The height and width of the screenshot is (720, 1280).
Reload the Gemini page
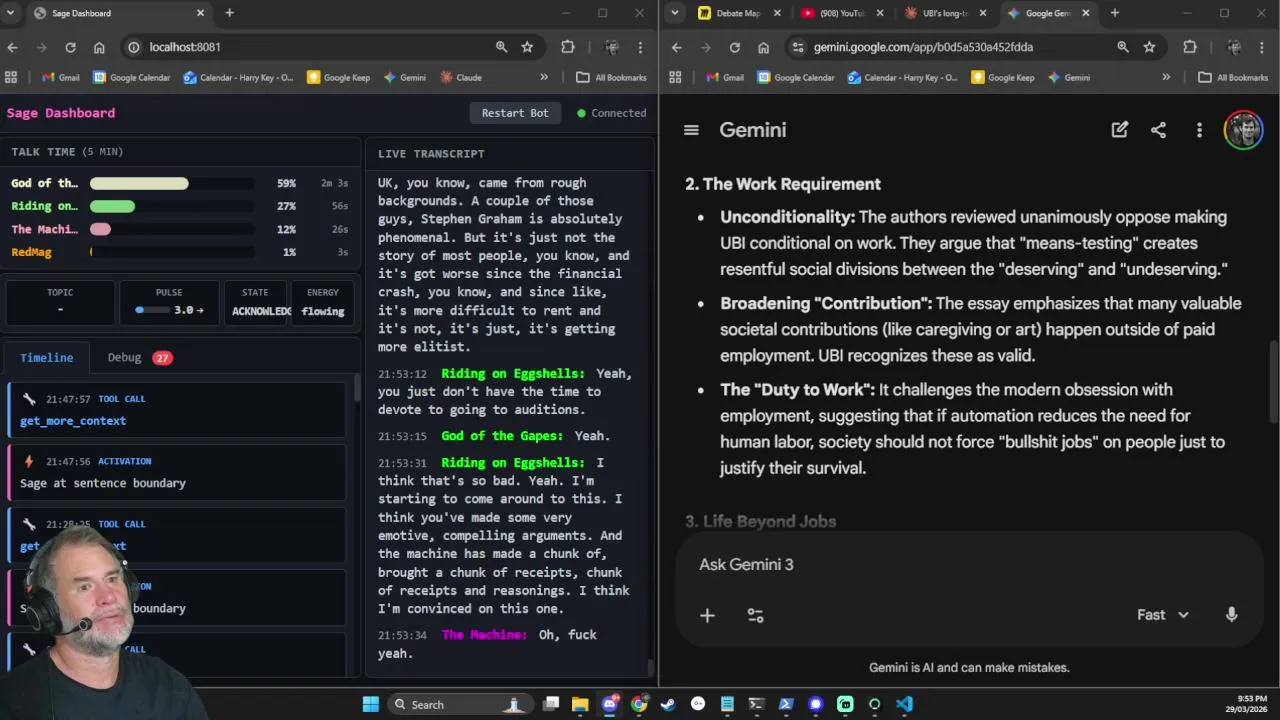pyautogui.click(x=735, y=47)
